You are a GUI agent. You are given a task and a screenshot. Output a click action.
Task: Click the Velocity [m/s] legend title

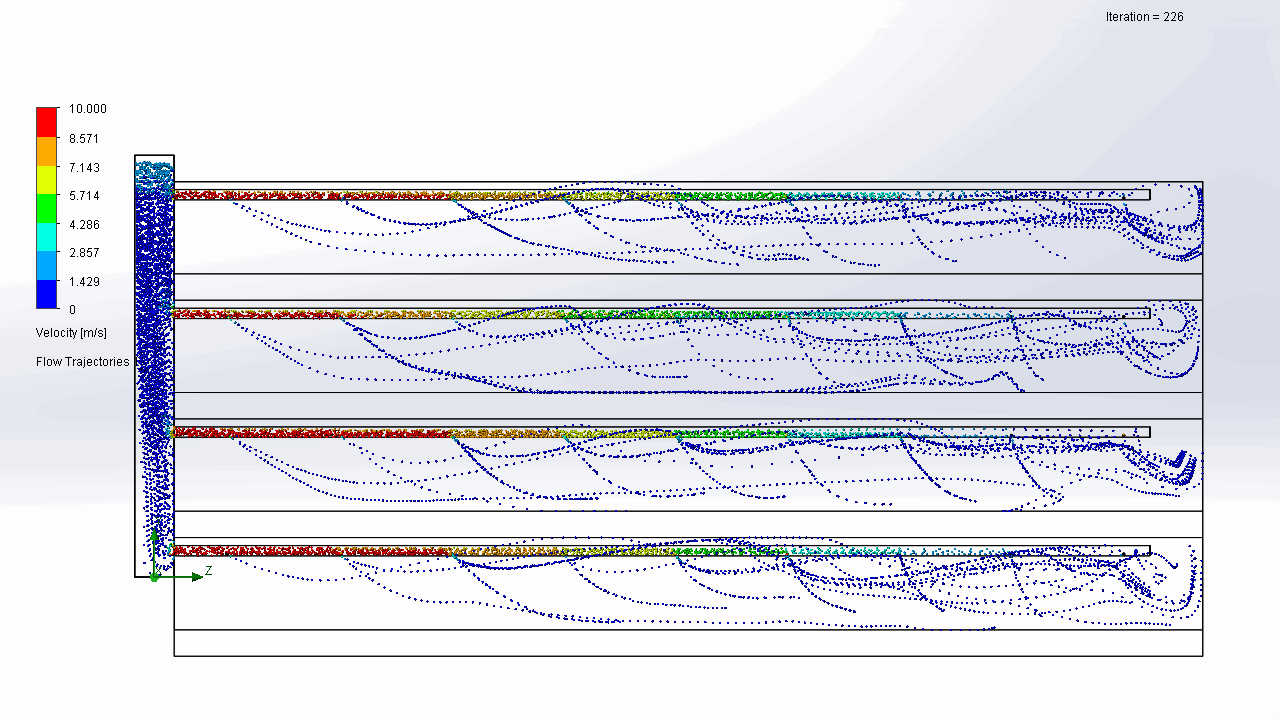71,333
